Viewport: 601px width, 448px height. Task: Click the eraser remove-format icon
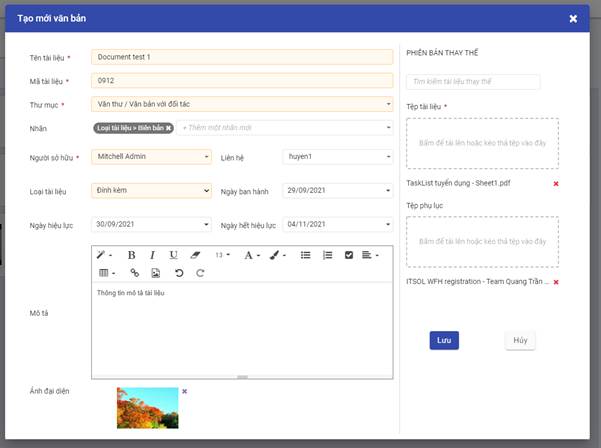point(196,255)
